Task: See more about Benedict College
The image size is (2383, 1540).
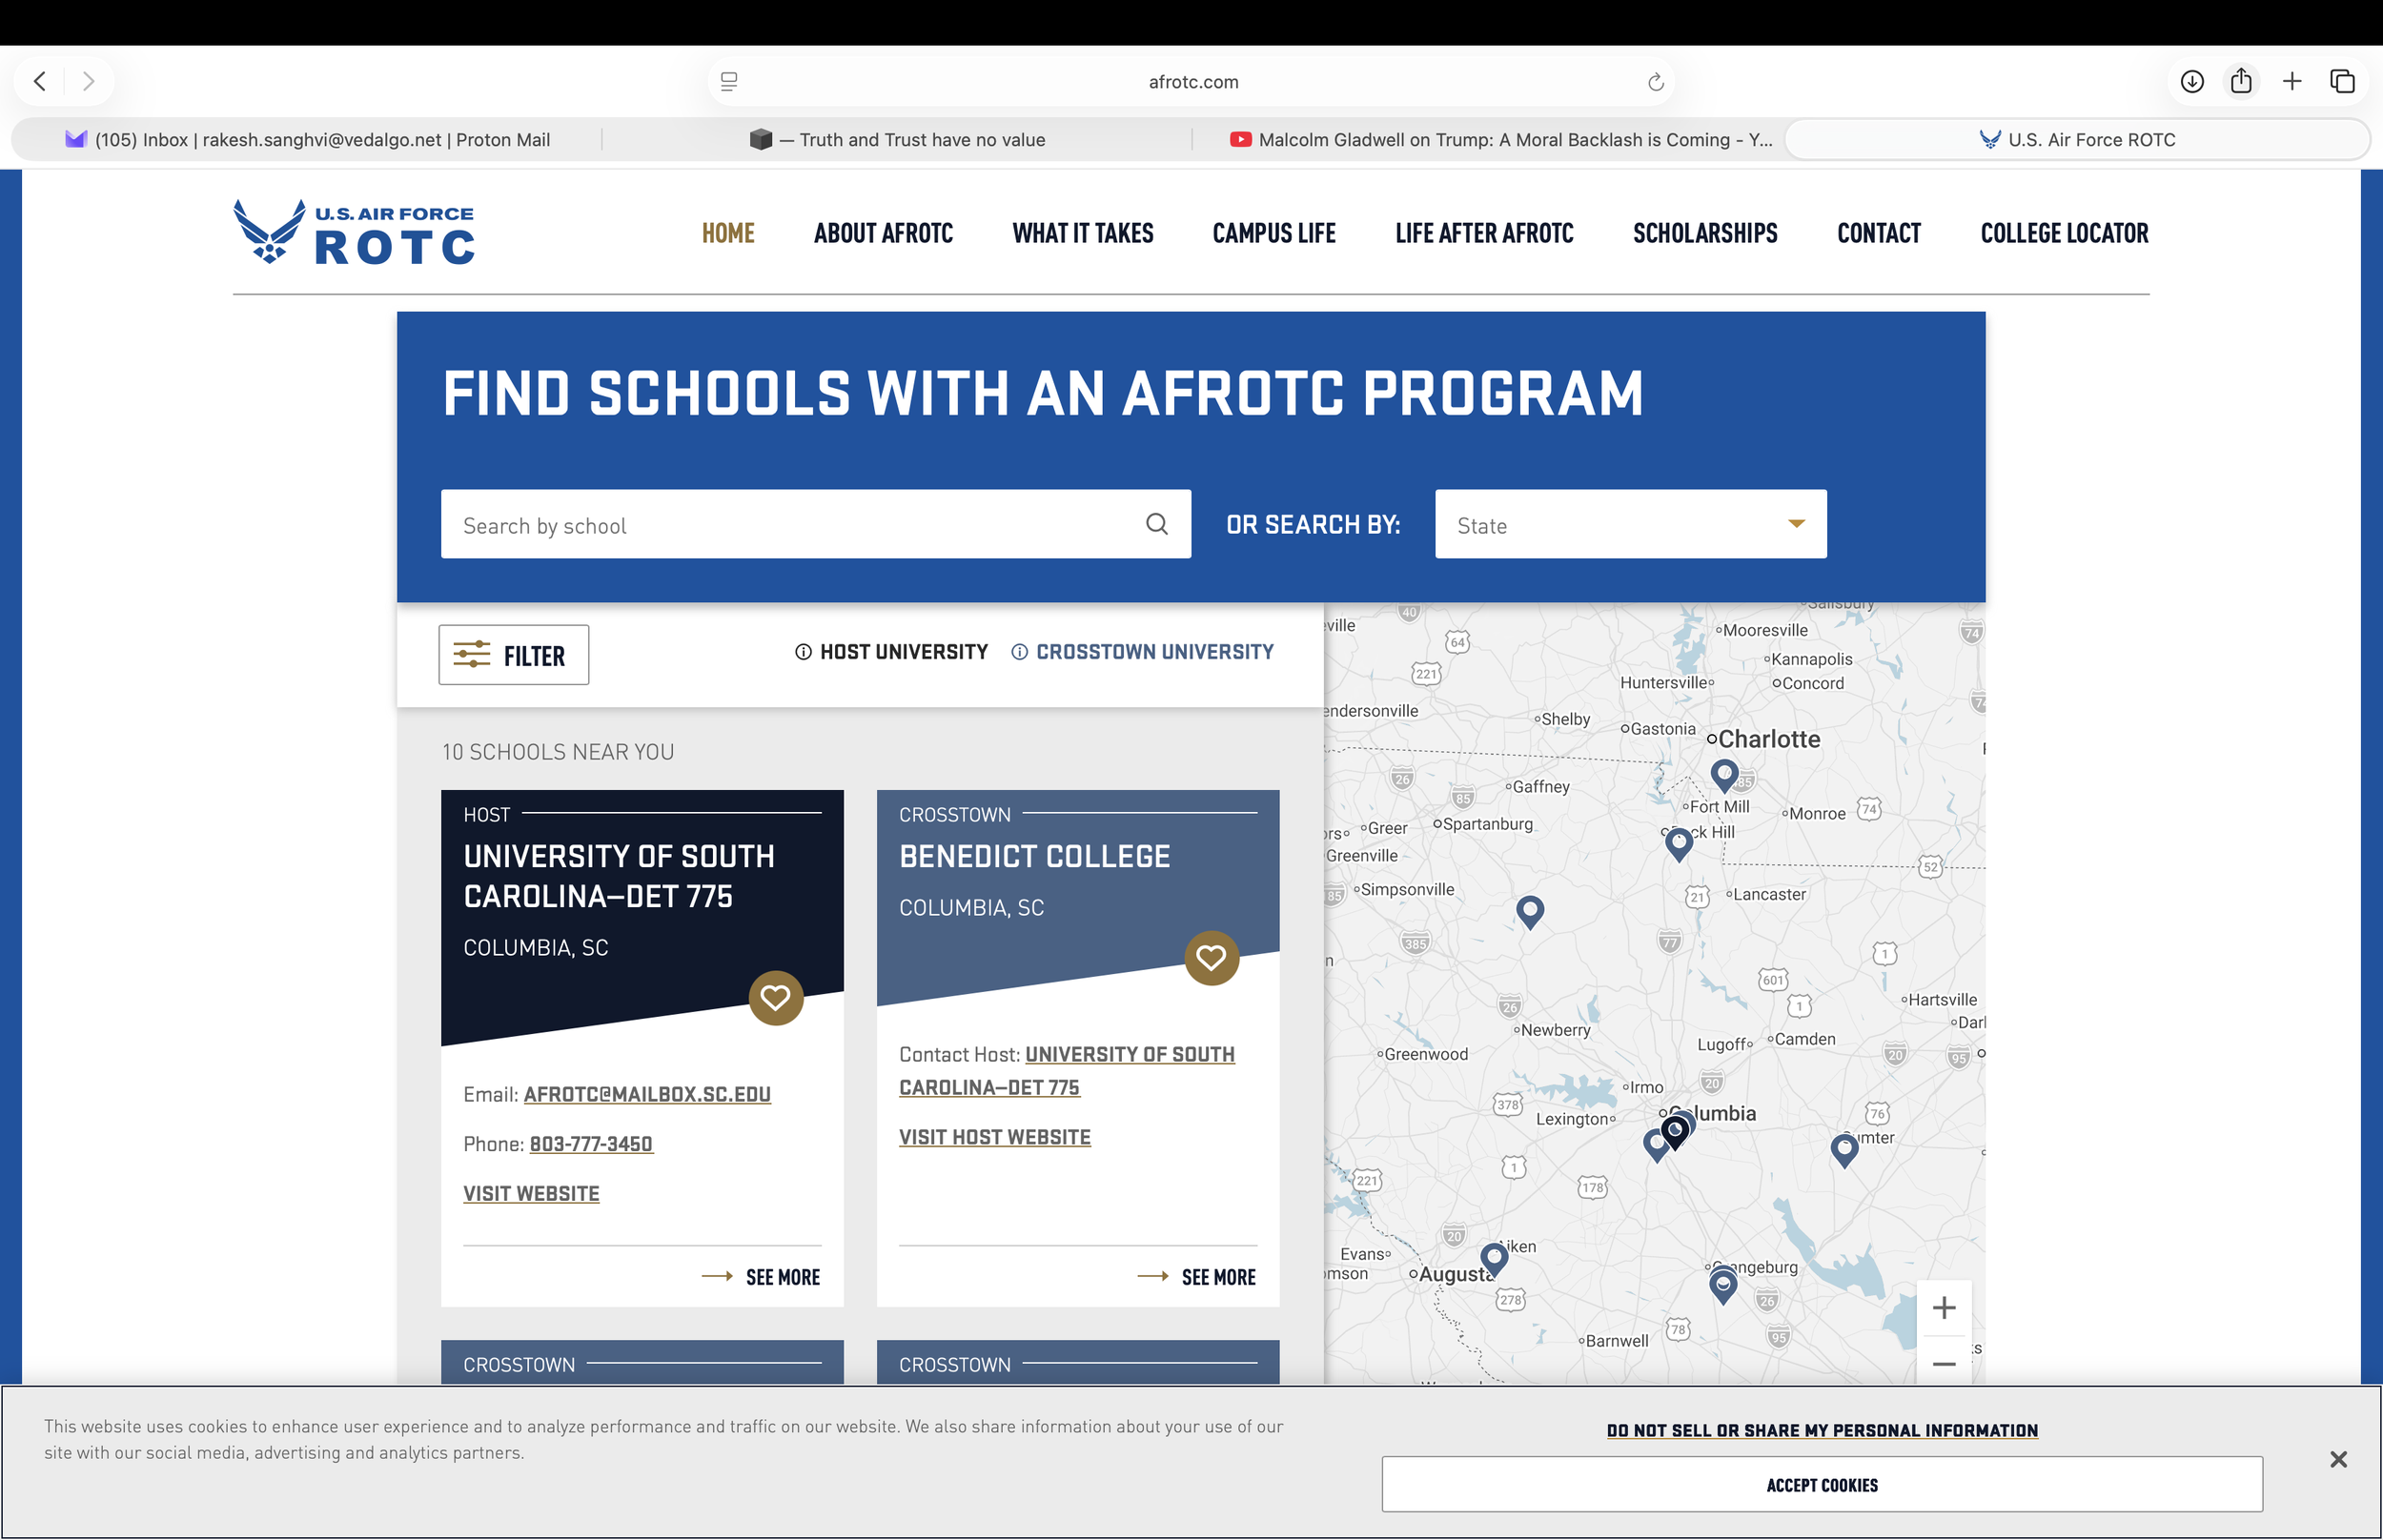Action: pyautogui.click(x=1196, y=1278)
